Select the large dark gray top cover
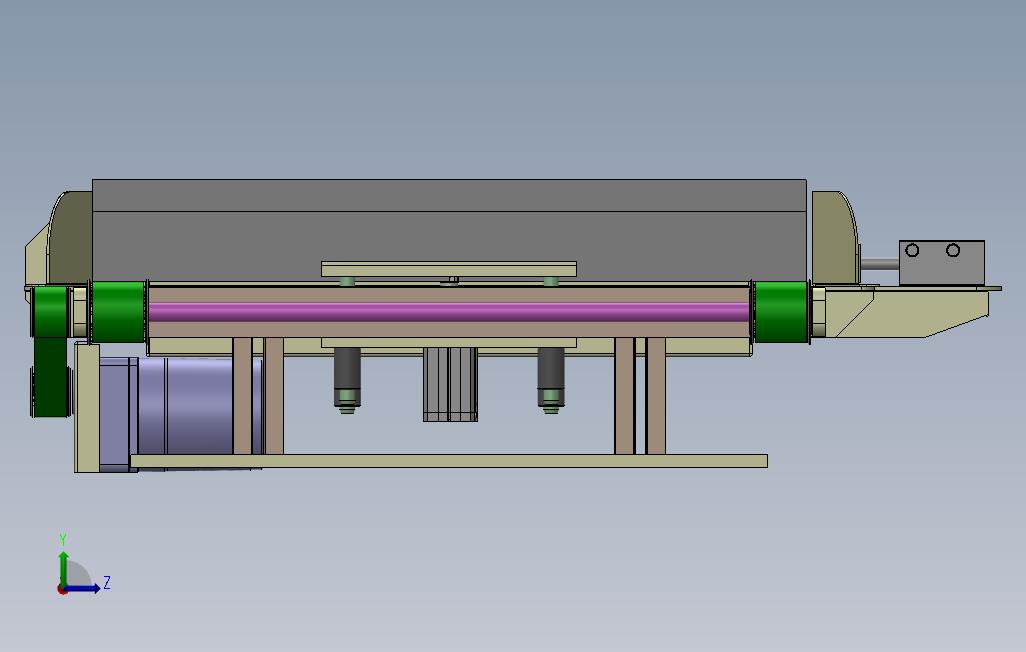The image size is (1026, 652). pos(449,229)
